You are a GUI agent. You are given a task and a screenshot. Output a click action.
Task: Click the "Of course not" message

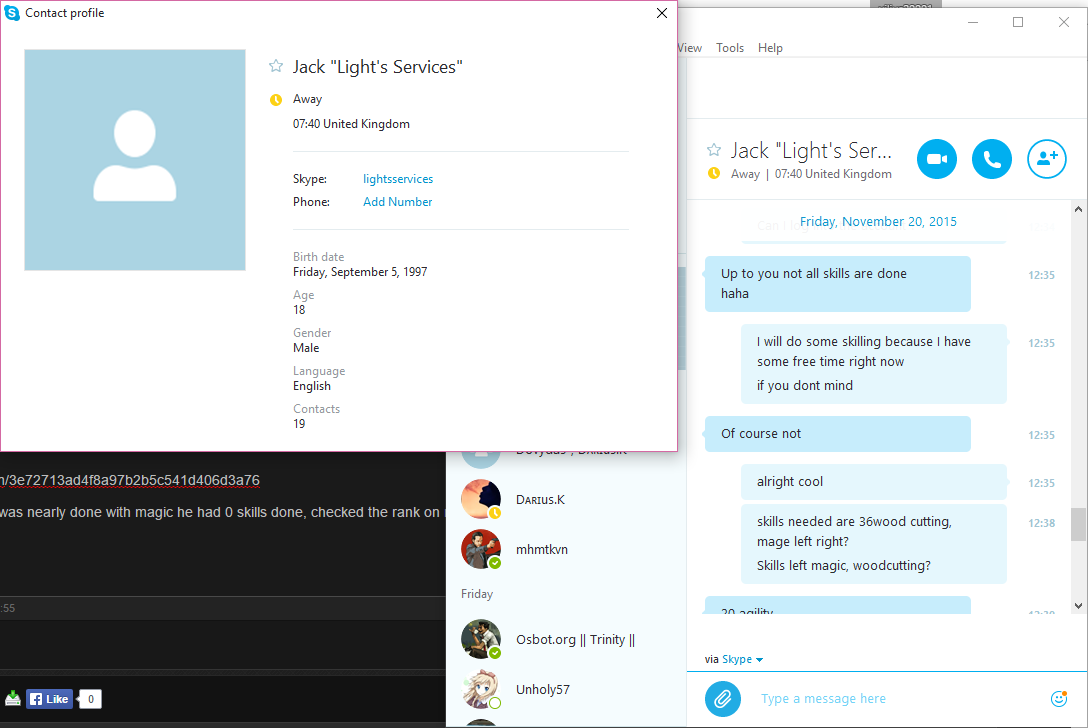[x=838, y=434]
